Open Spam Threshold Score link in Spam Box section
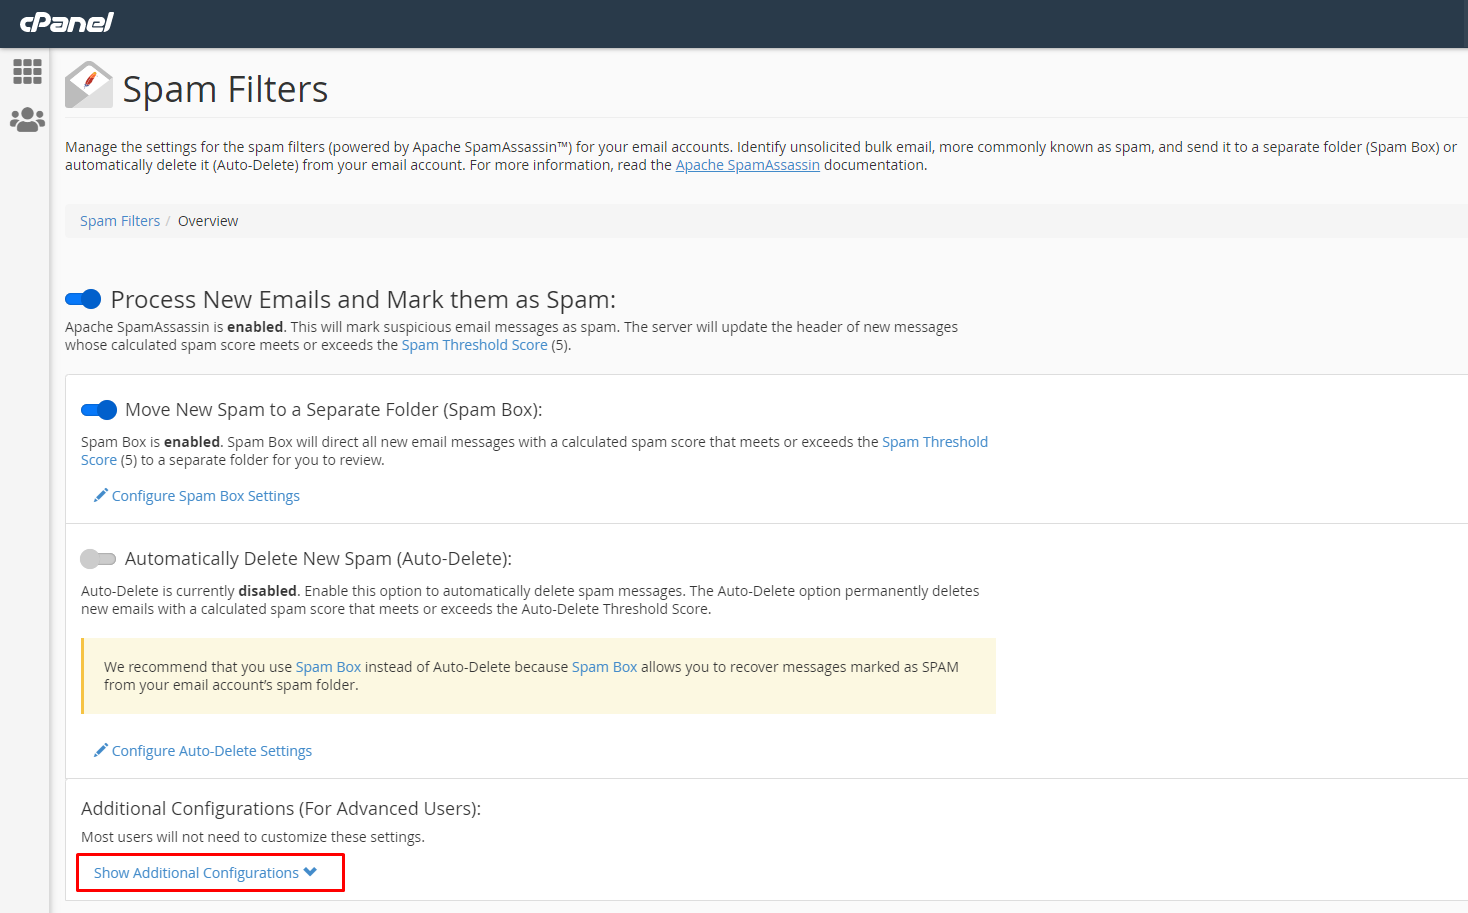Screen dimensions: 1468x913 (935, 442)
